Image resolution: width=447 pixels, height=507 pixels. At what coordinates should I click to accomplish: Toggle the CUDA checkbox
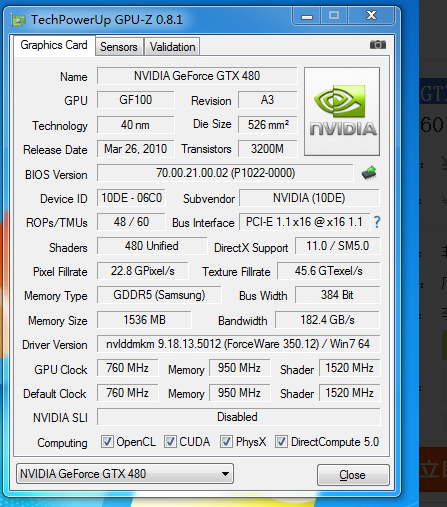click(170, 442)
